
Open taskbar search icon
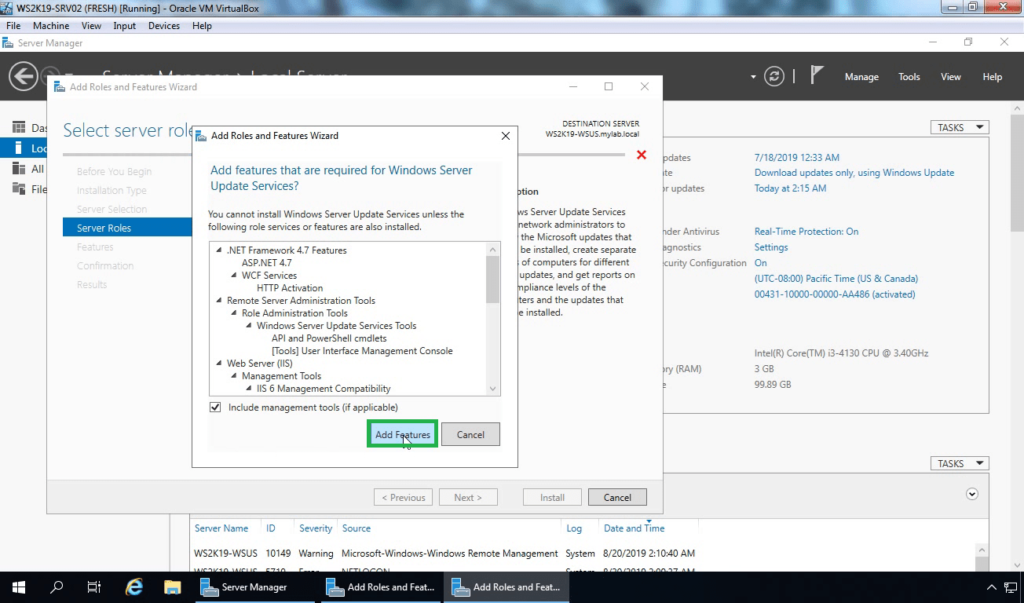[x=57, y=587]
